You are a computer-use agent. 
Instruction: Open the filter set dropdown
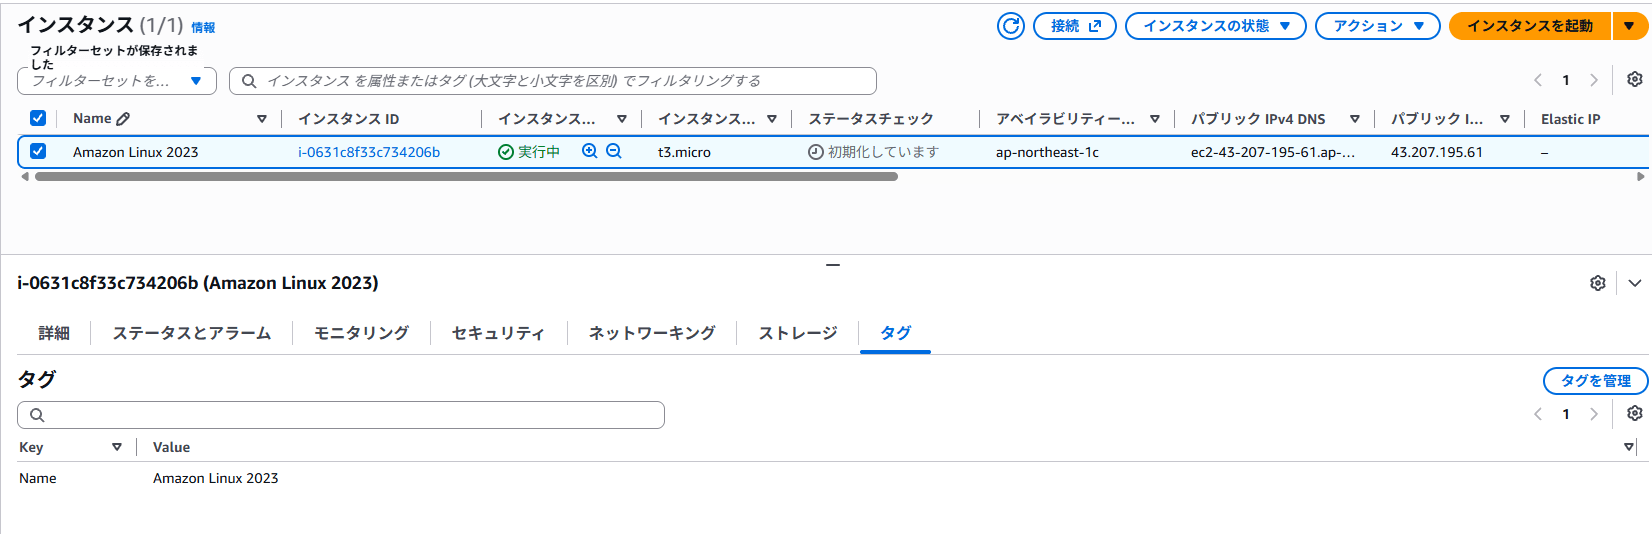117,81
